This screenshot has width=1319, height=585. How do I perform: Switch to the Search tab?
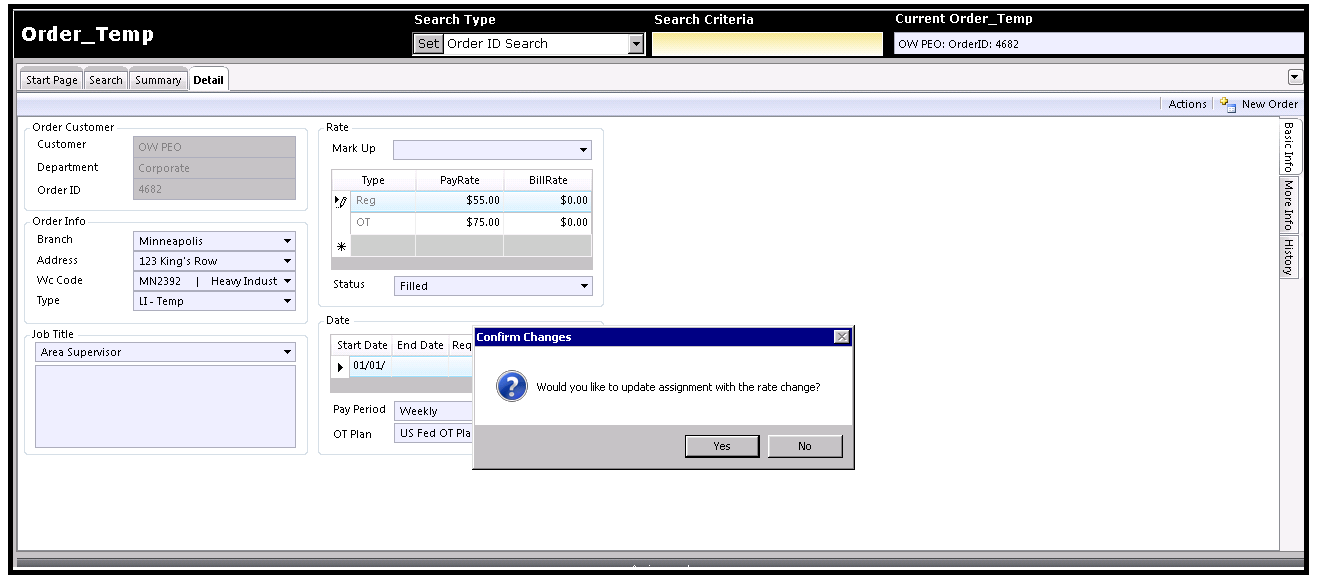tap(105, 80)
